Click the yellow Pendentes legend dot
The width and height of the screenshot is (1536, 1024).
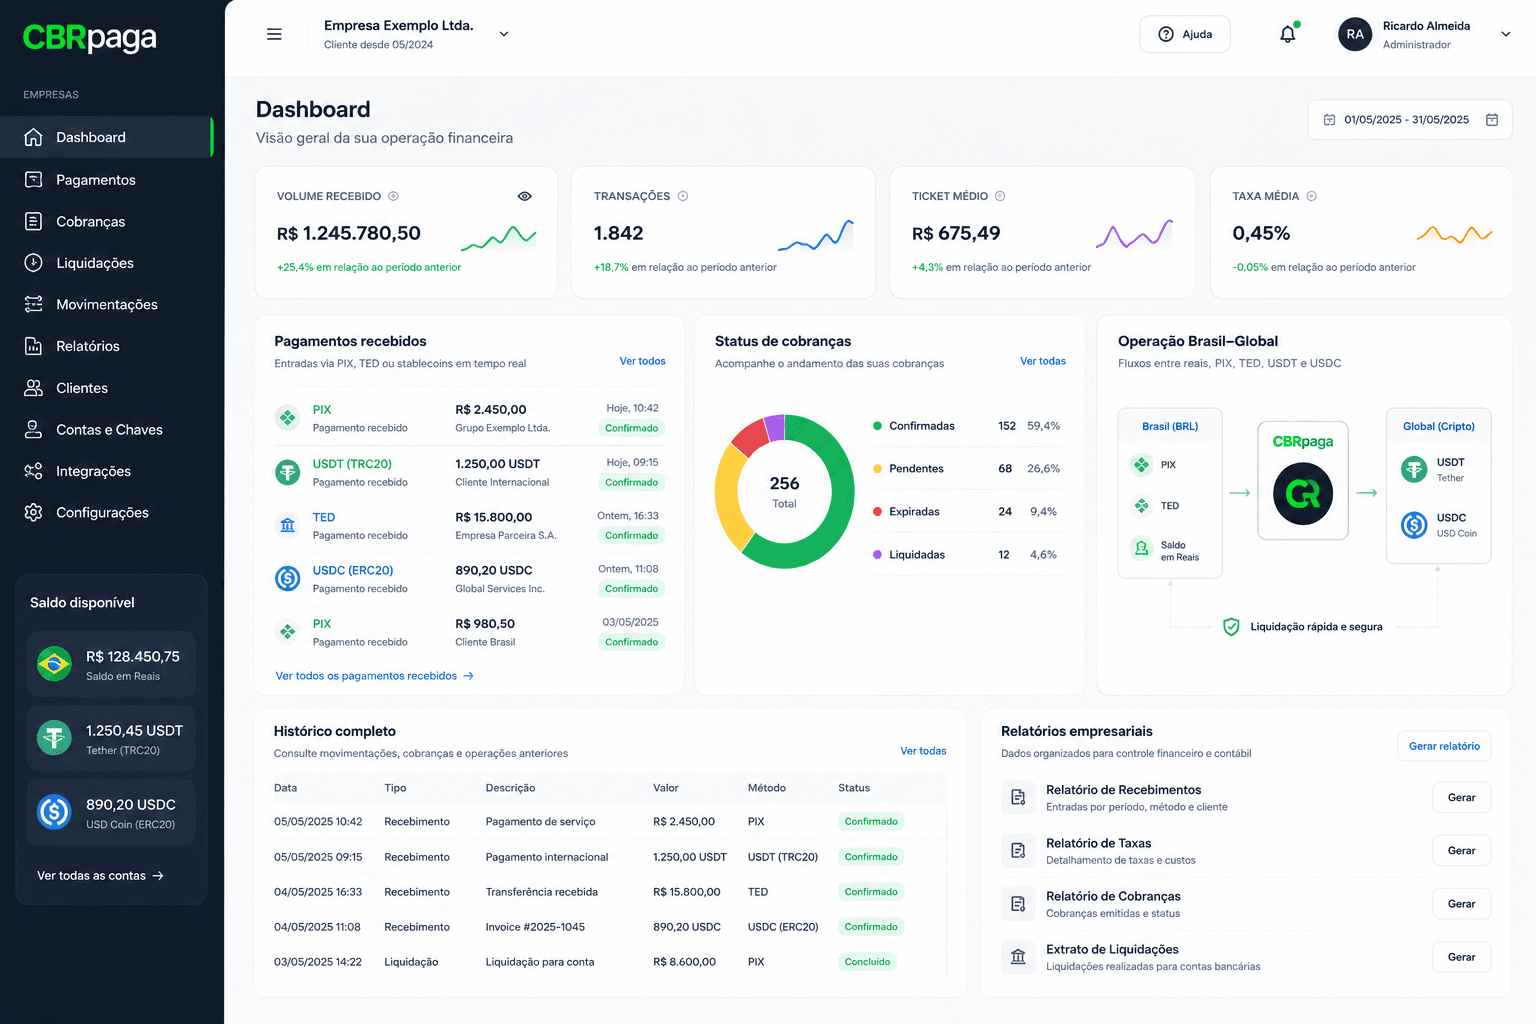click(x=877, y=469)
